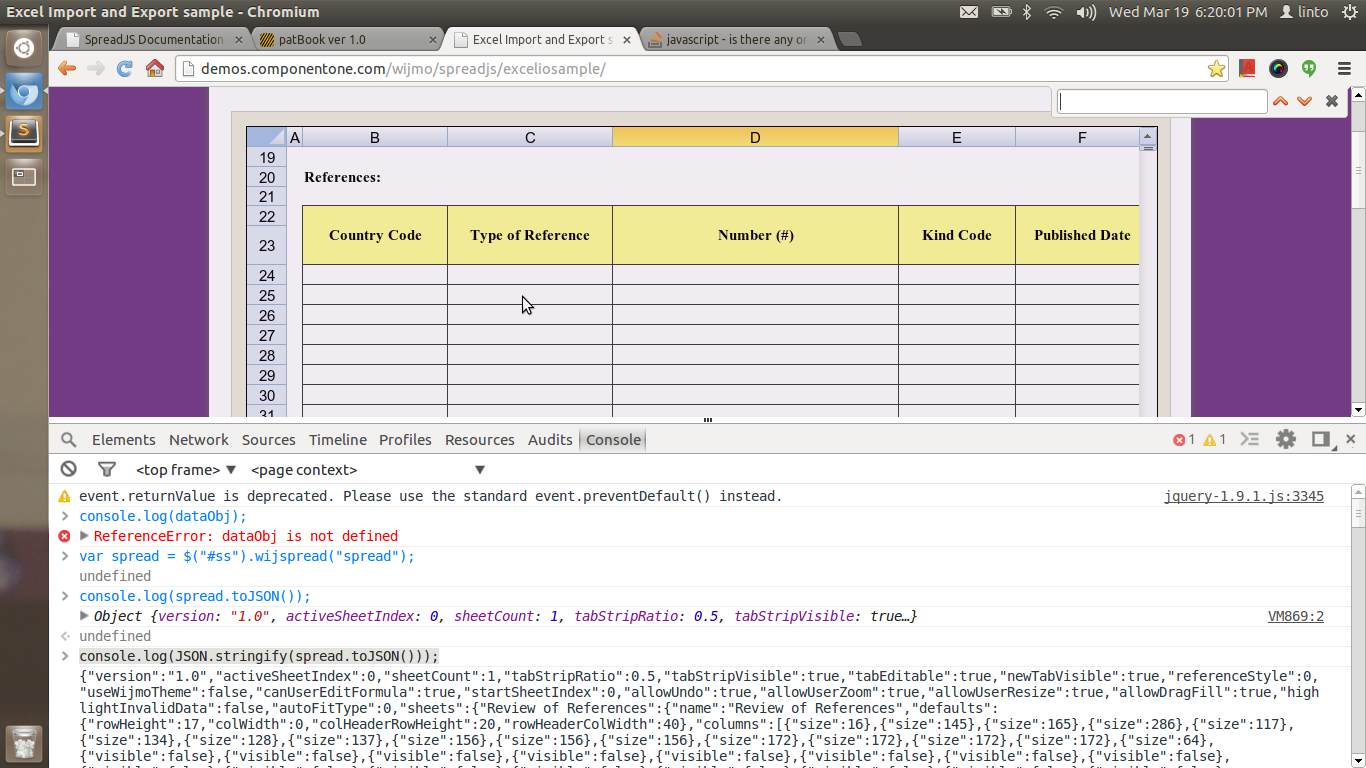Click the DevTools magnifier search icon
Screen dimensions: 1366x768
(x=68, y=440)
